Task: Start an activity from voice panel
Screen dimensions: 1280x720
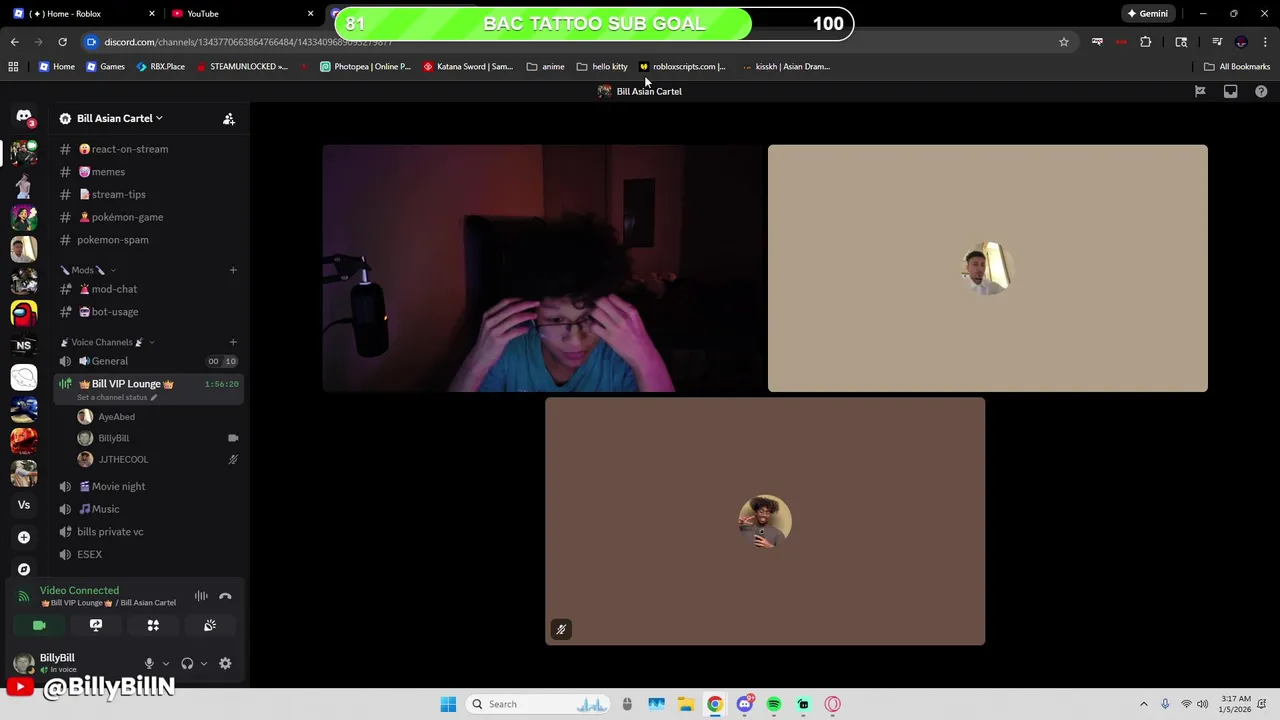Action: [x=153, y=625]
